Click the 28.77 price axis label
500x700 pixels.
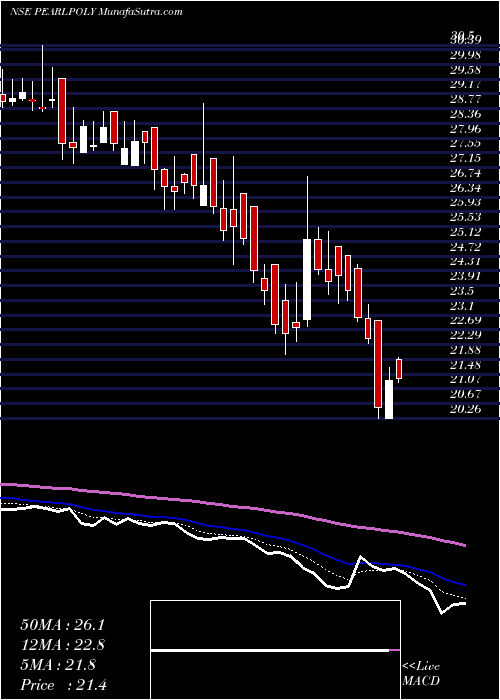point(466,99)
